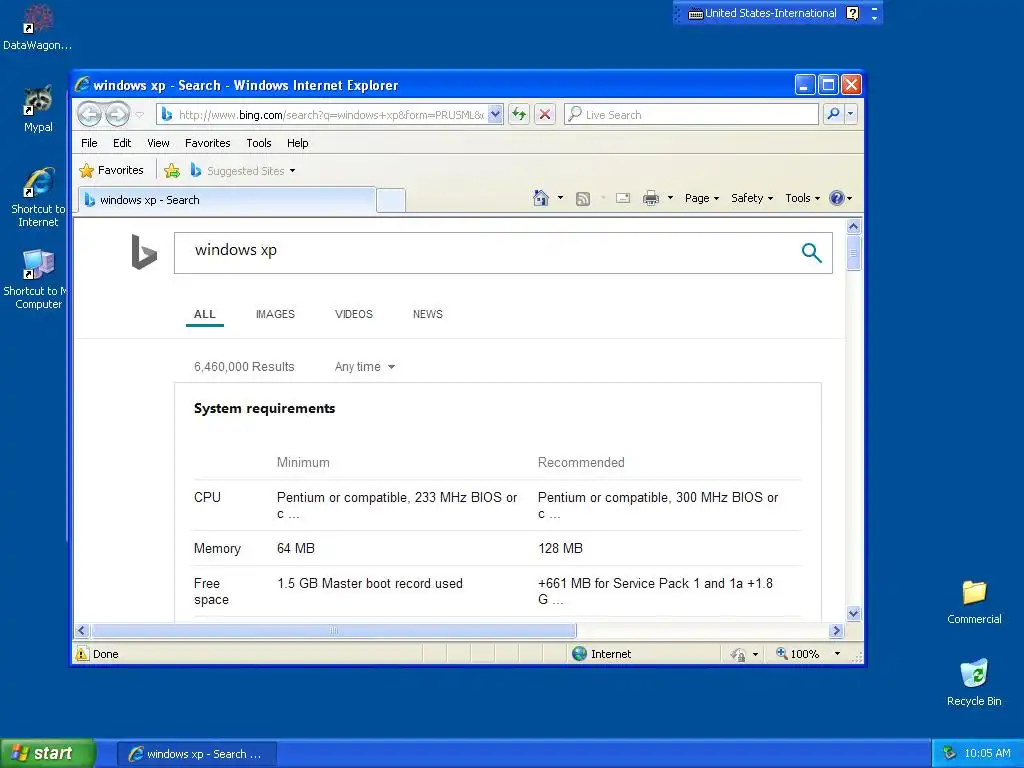
Task: Refresh the page with green arrows icon
Action: [519, 115]
